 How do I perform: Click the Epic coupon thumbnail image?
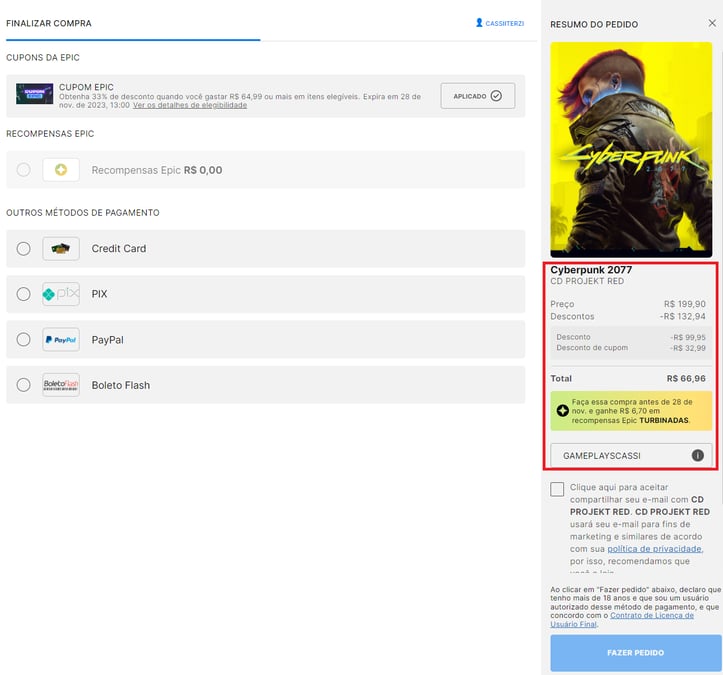(35, 94)
